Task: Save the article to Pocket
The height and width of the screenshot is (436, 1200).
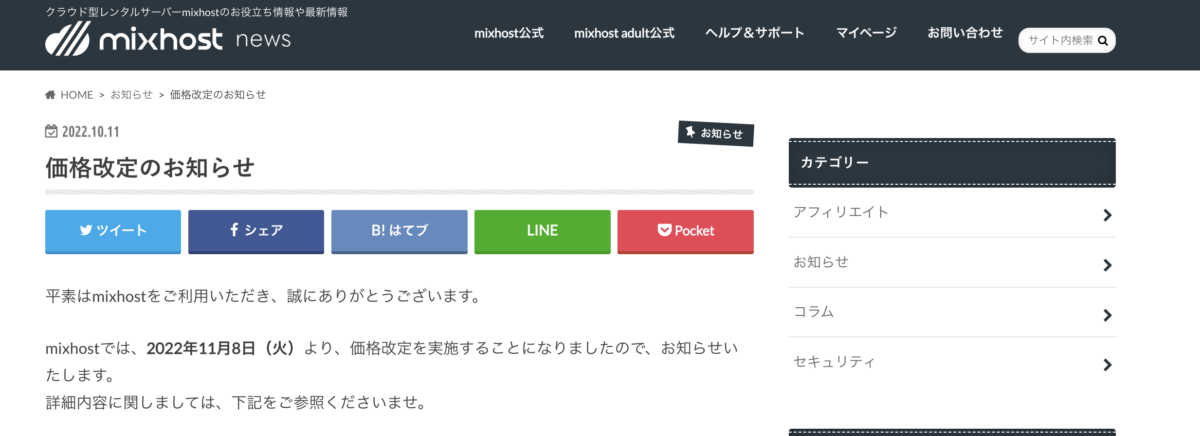Action: click(x=685, y=231)
